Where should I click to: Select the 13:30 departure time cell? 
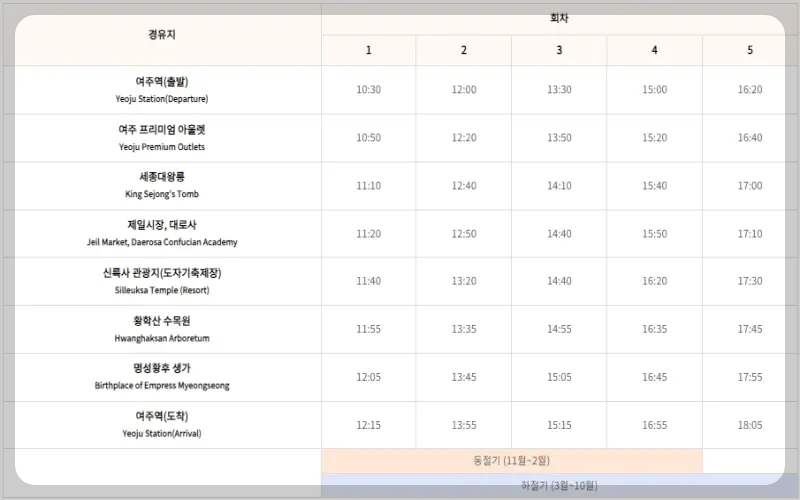[x=559, y=90]
